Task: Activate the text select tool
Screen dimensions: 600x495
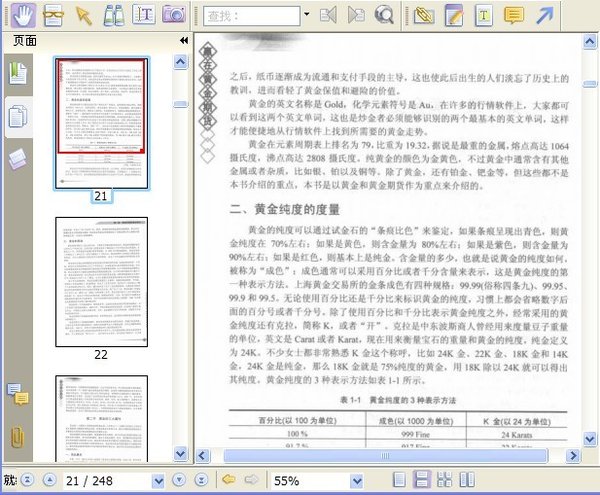Action: coord(143,15)
